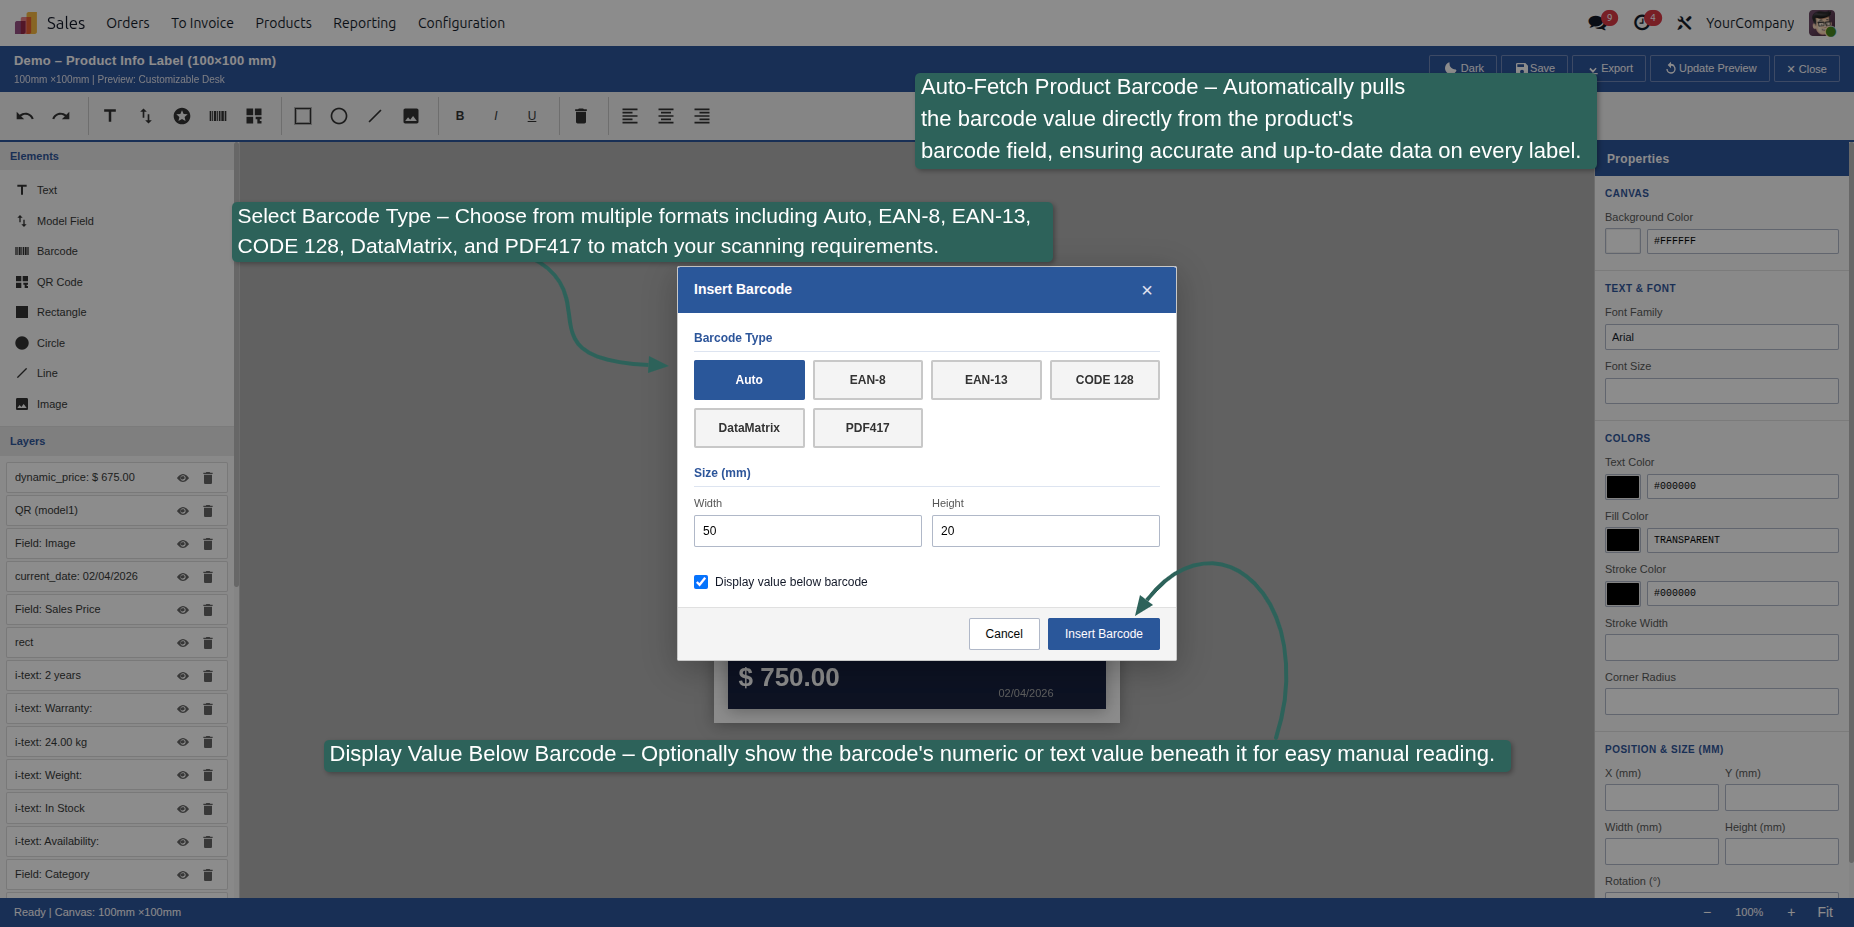Toggle visibility of dynamic_price layer
The height and width of the screenshot is (927, 1854).
183,478
